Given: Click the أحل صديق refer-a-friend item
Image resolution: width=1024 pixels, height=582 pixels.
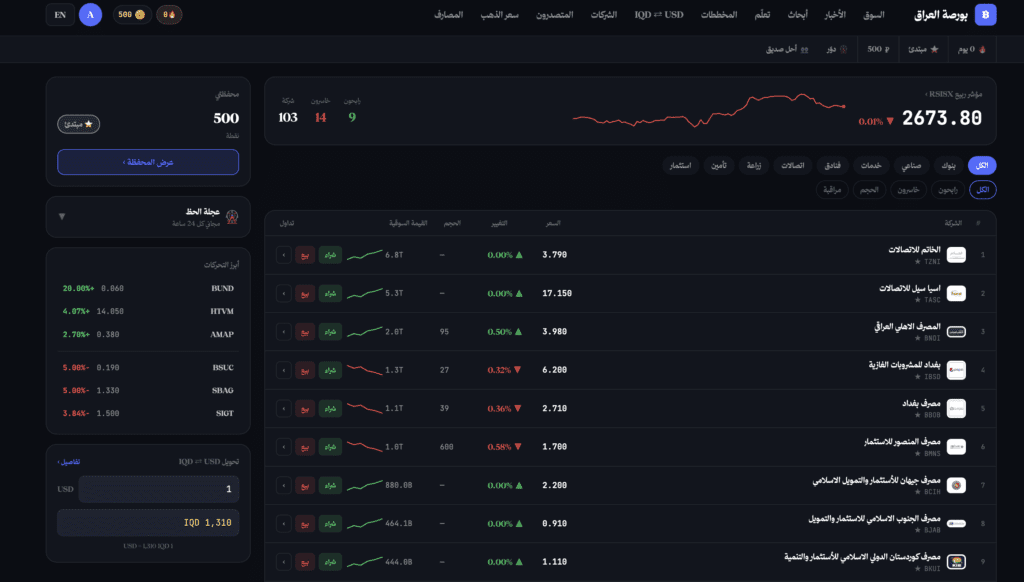Looking at the screenshot, I should pos(786,49).
